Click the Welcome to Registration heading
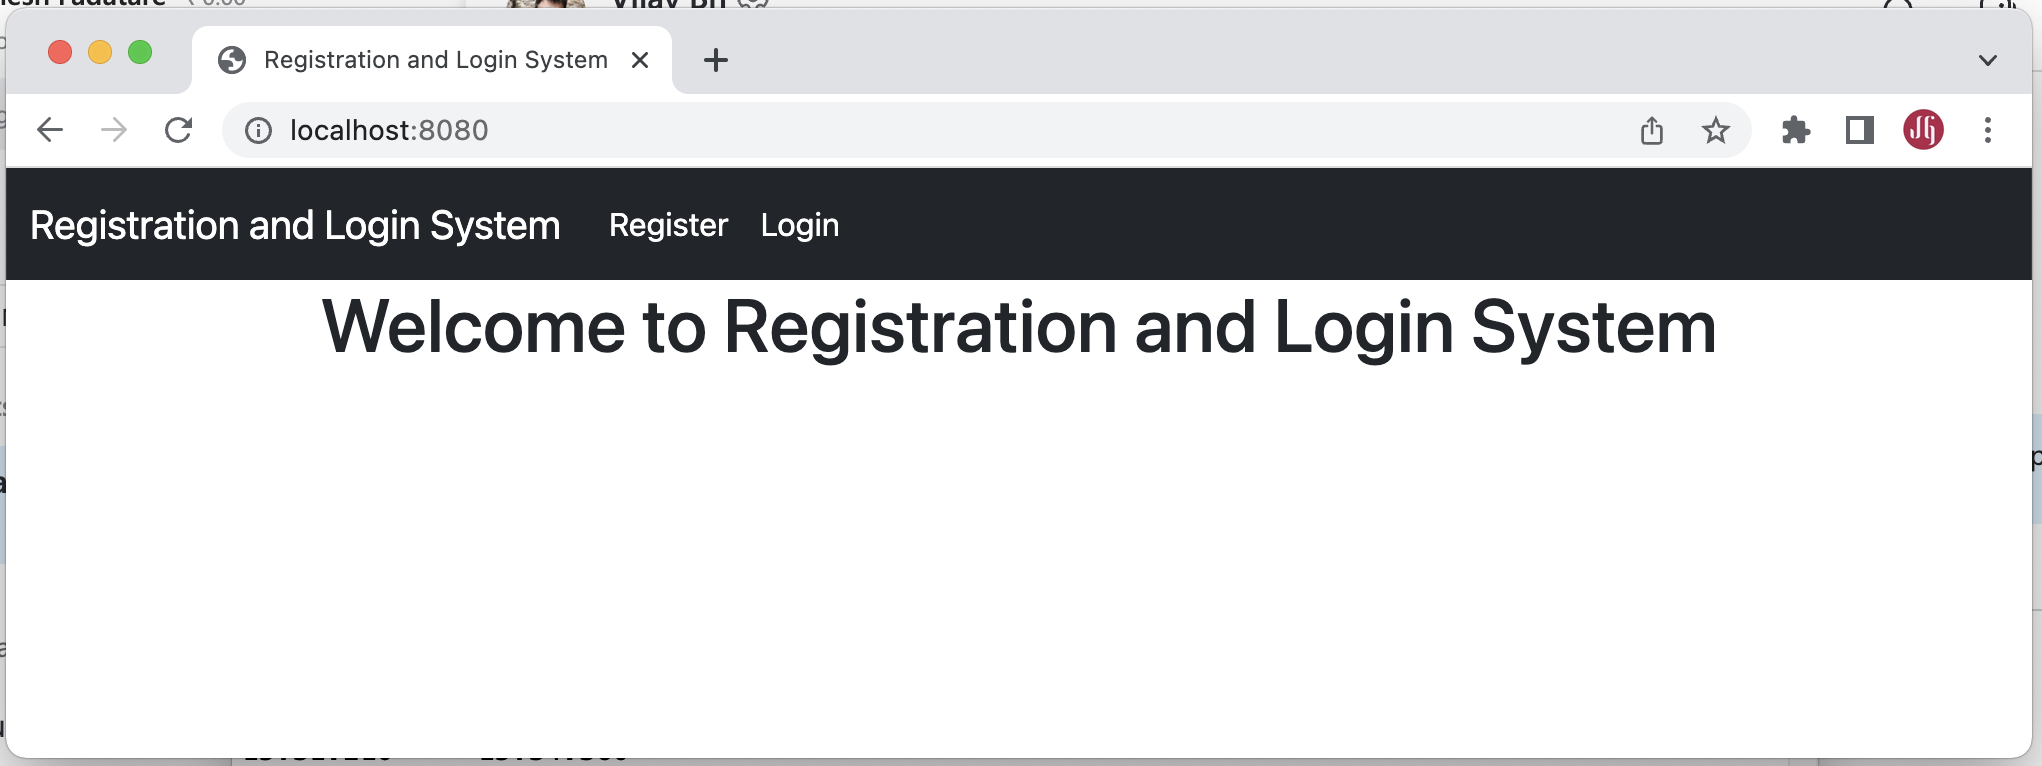Screen dimensions: 2042x766 1019,327
